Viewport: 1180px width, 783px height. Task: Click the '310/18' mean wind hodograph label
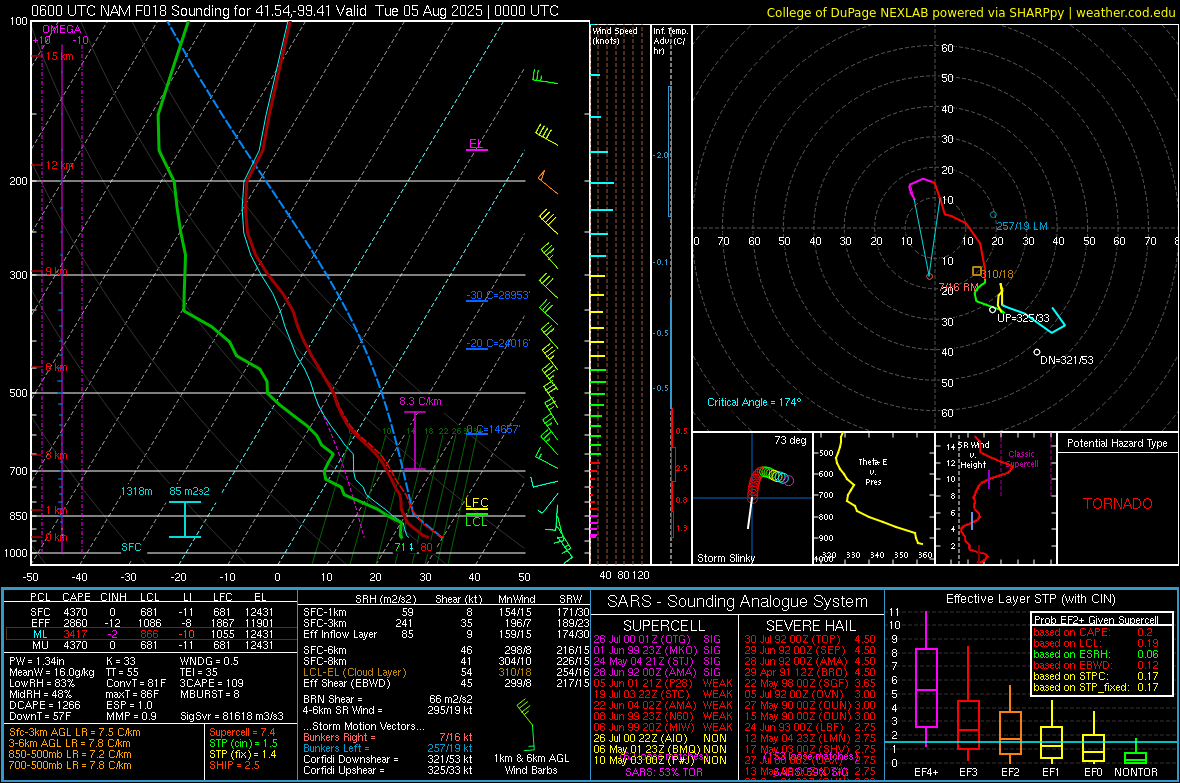(x=997, y=274)
